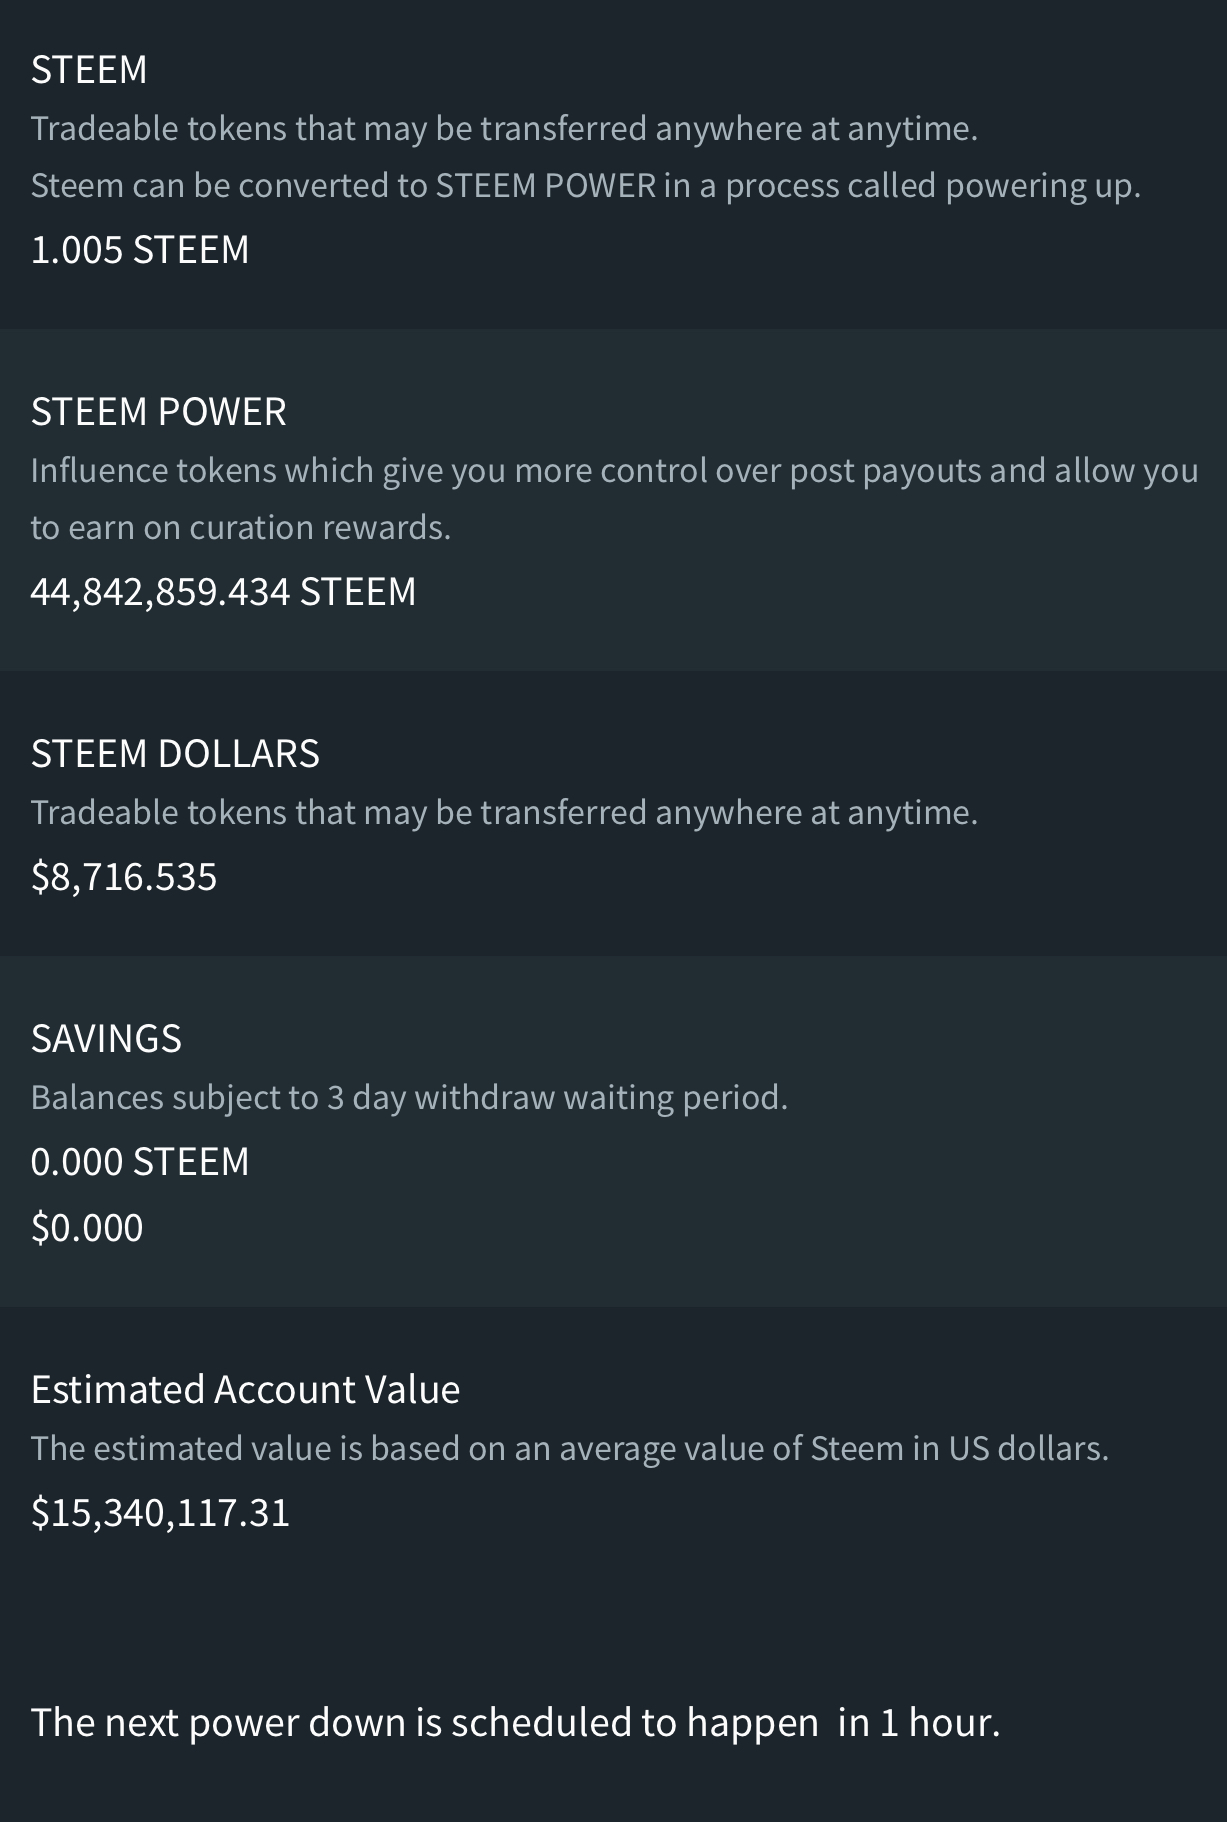Click the 'in 1 hour' time remaining text

coord(919,1723)
